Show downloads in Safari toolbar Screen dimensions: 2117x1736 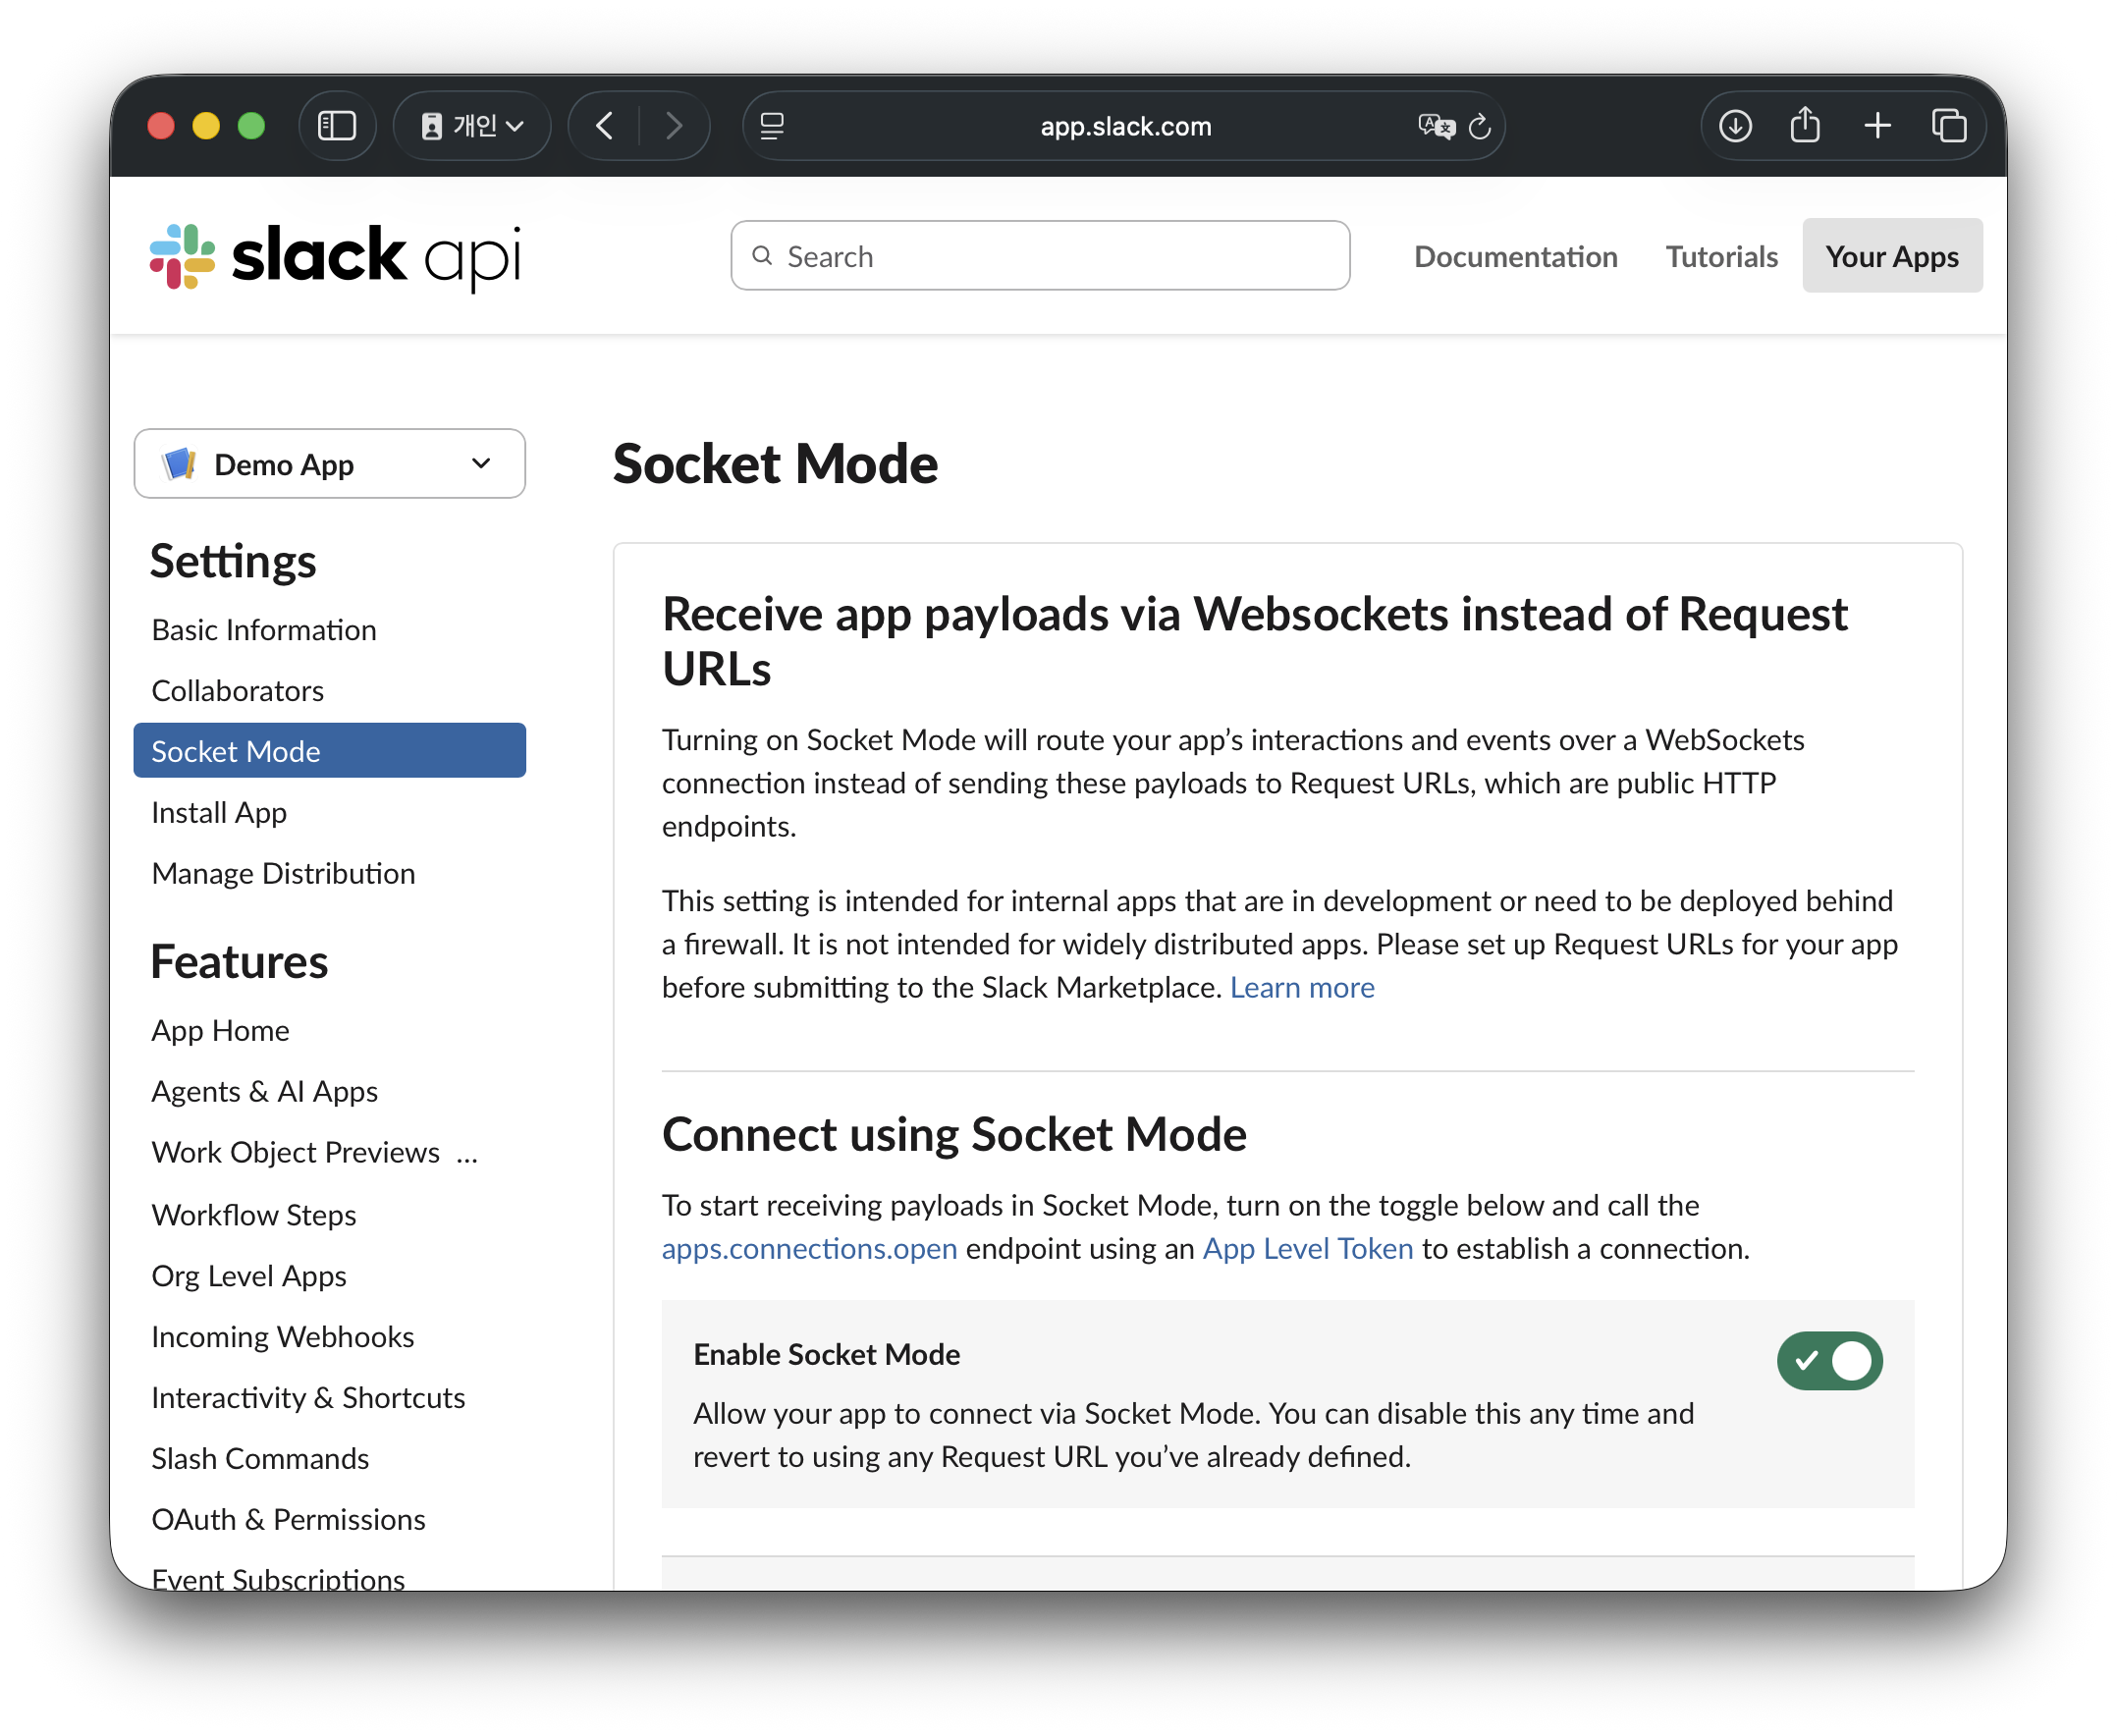point(1735,126)
